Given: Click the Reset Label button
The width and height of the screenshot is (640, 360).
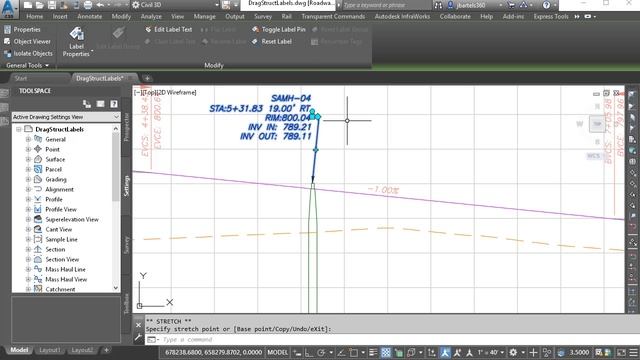Looking at the screenshot, I should click(272, 42).
